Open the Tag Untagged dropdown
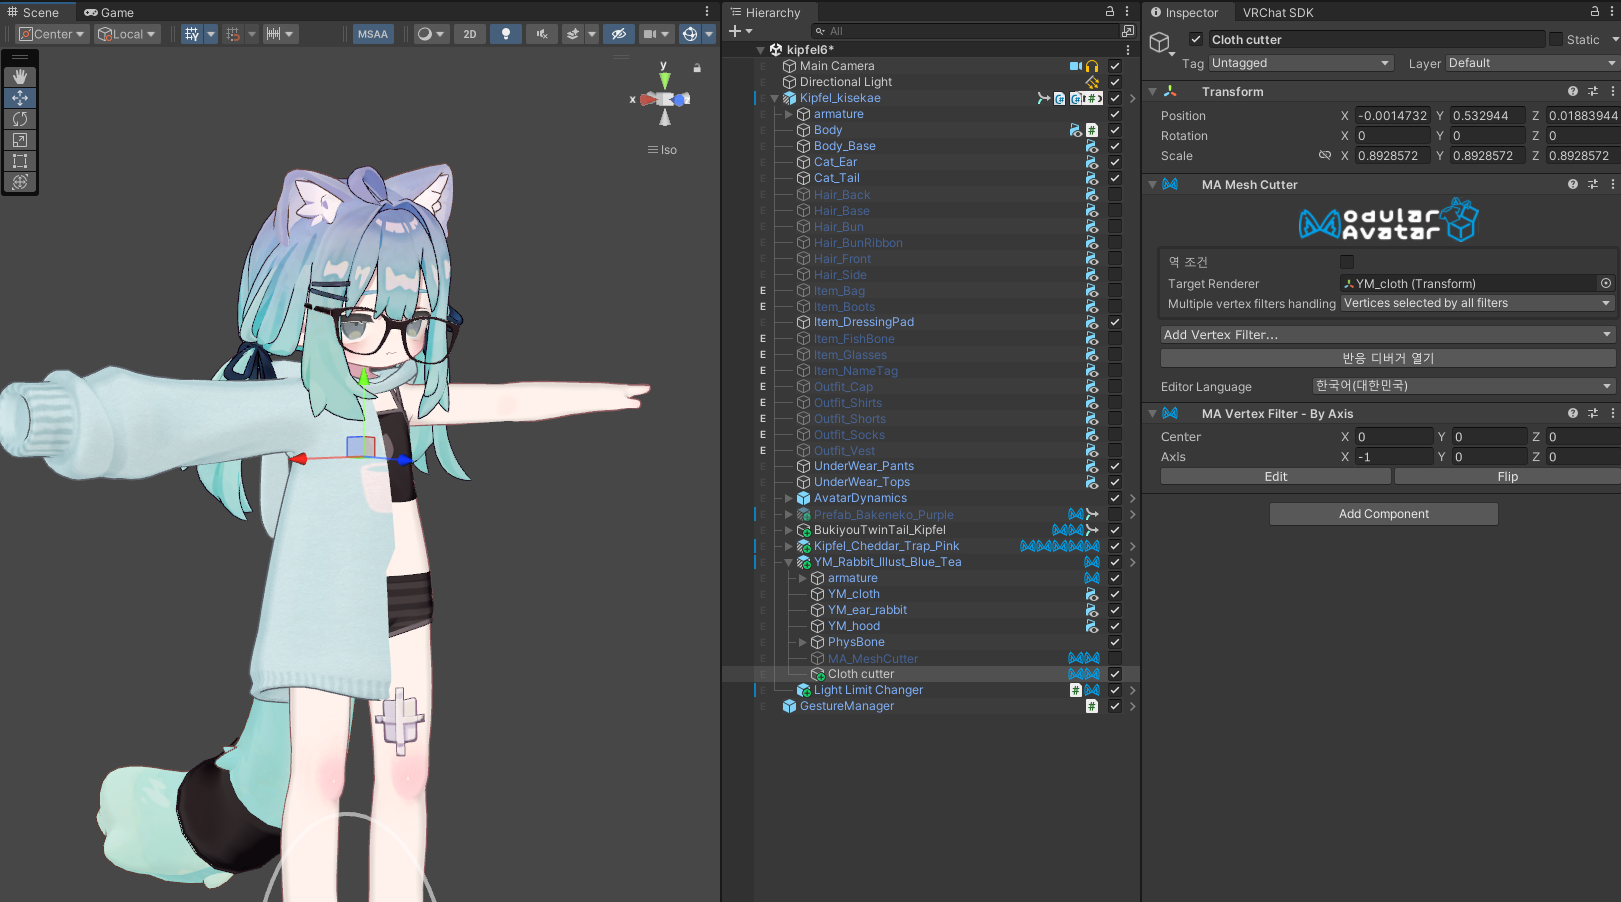Screen dimensions: 1621x902 [x=1301, y=63]
